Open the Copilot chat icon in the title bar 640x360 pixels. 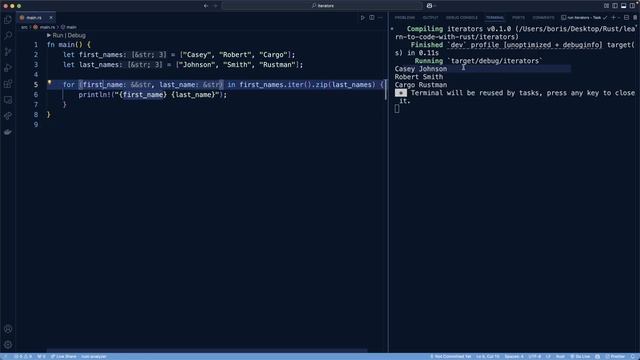[x=429, y=6]
